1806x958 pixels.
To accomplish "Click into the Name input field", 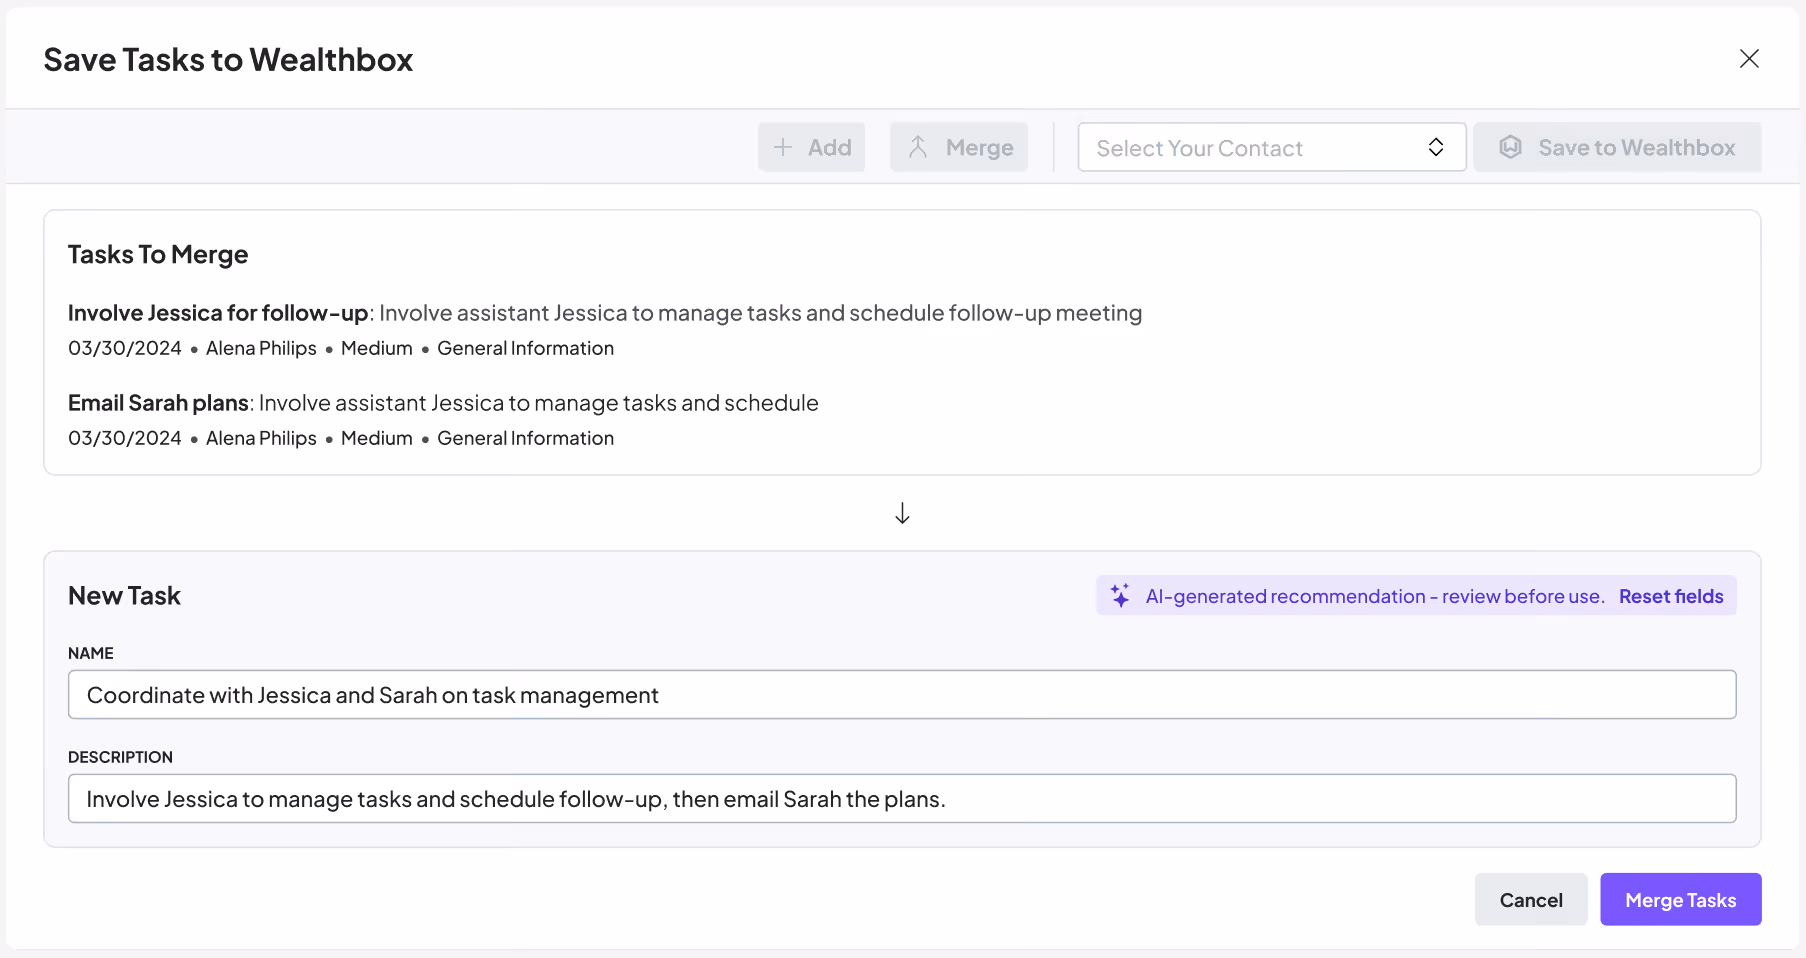I will [902, 695].
